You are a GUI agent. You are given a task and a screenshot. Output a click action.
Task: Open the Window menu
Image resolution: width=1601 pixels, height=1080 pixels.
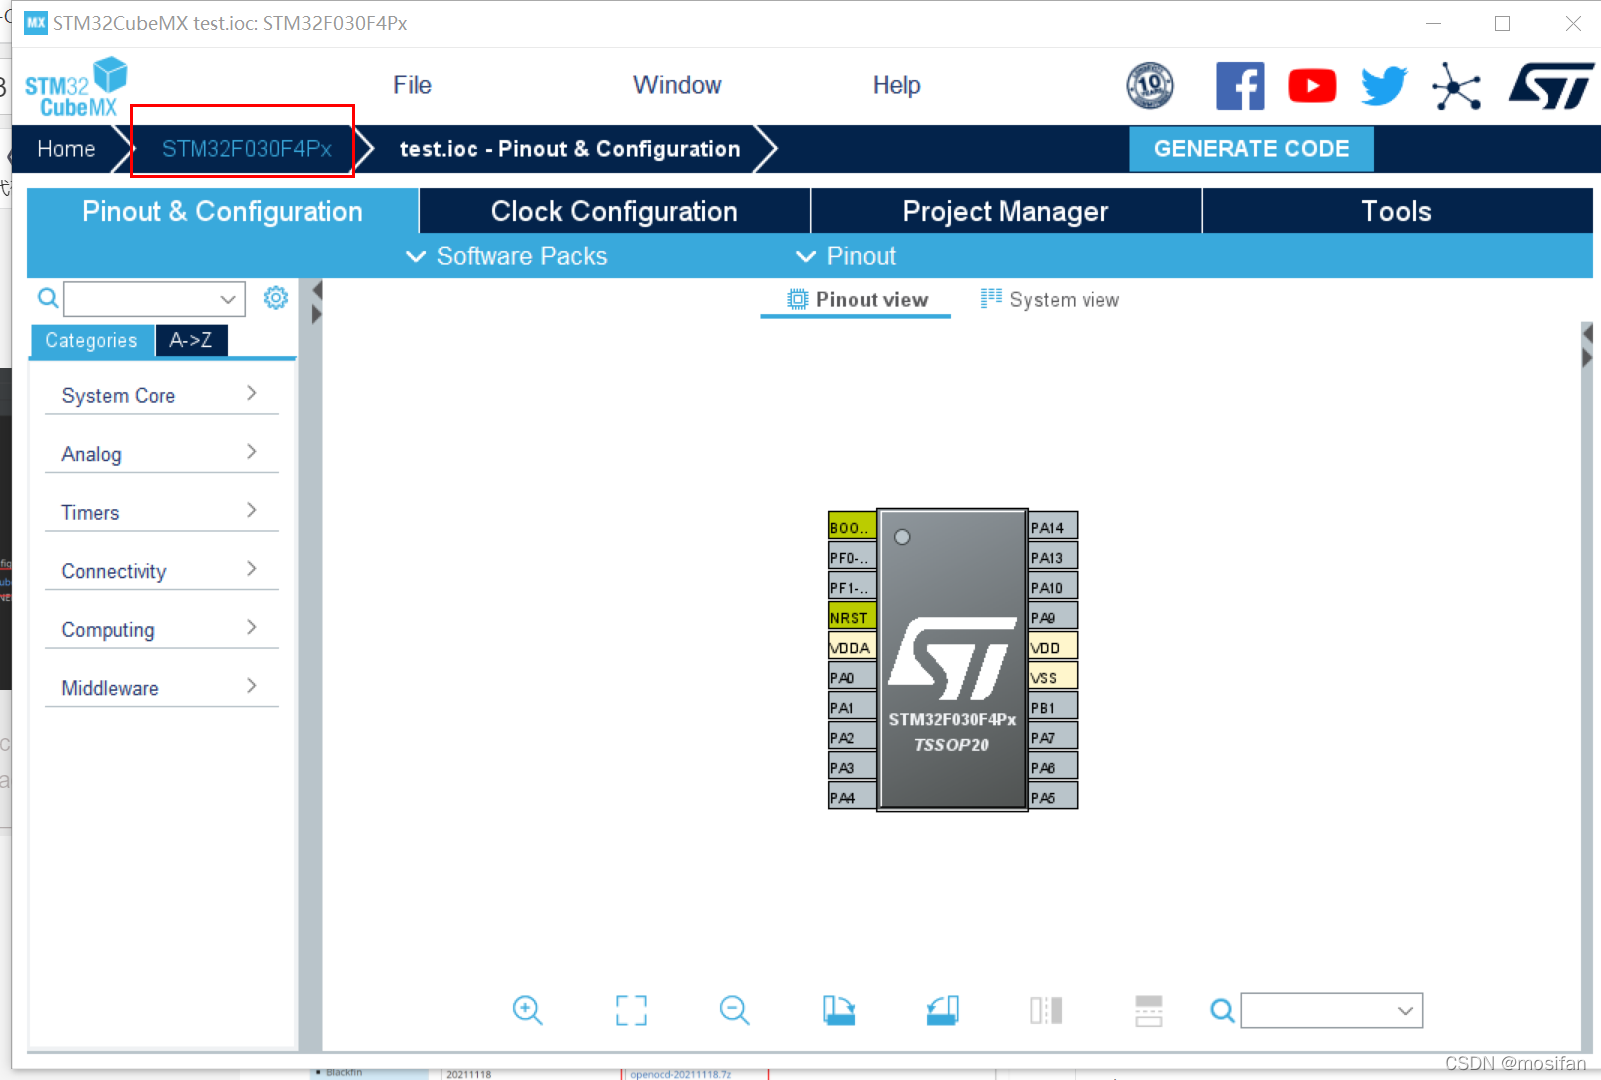(677, 85)
